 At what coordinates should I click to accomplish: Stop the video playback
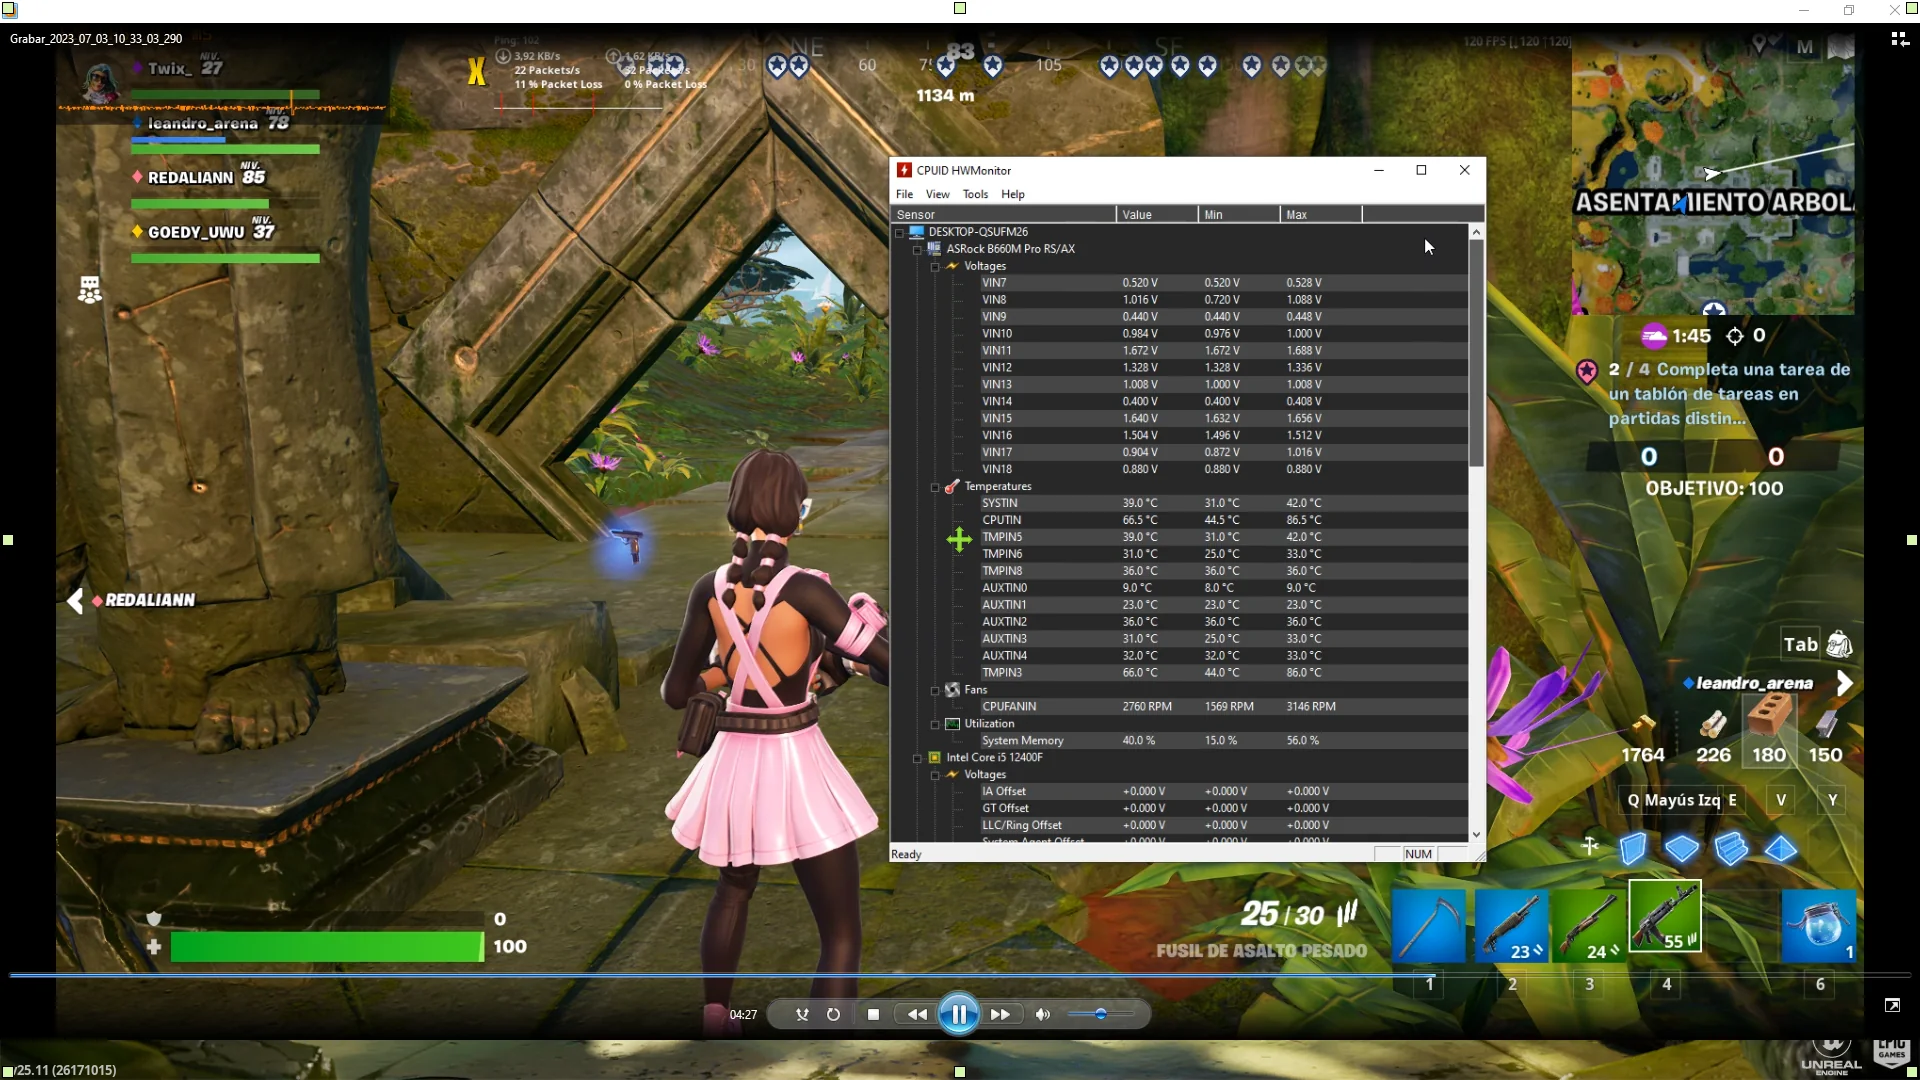(873, 1014)
